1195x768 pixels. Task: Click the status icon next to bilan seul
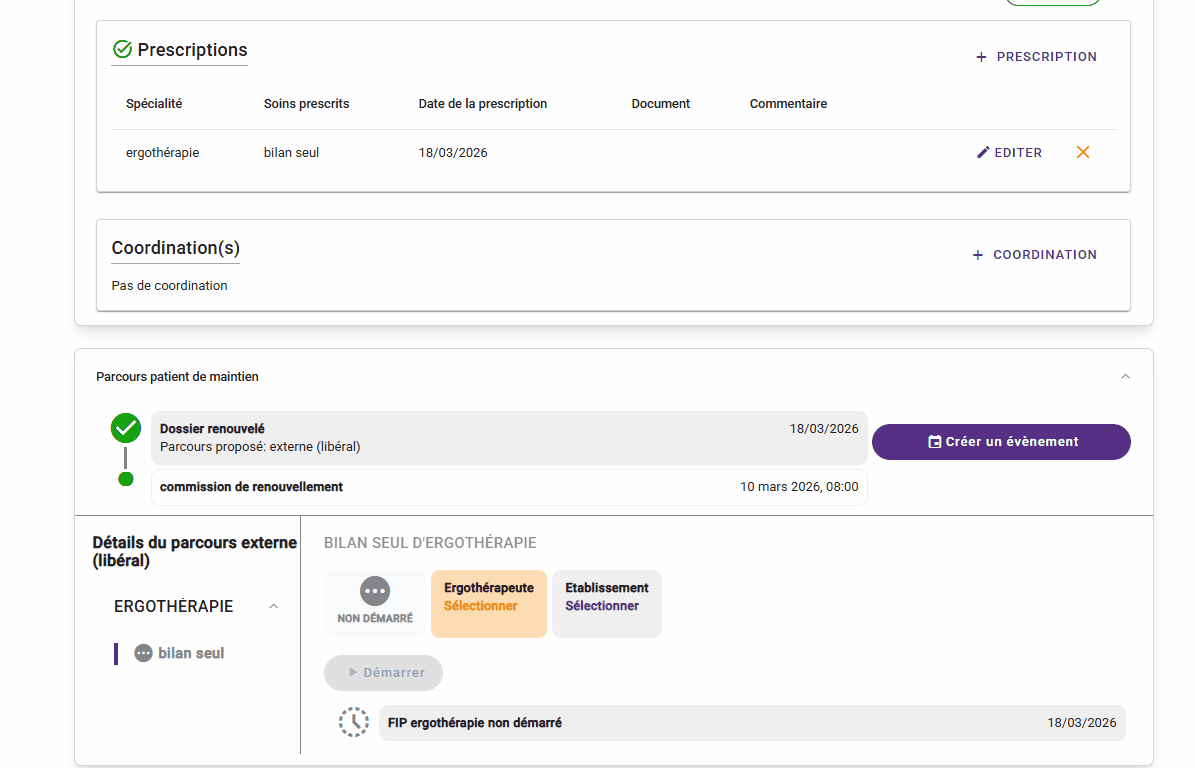(143, 653)
